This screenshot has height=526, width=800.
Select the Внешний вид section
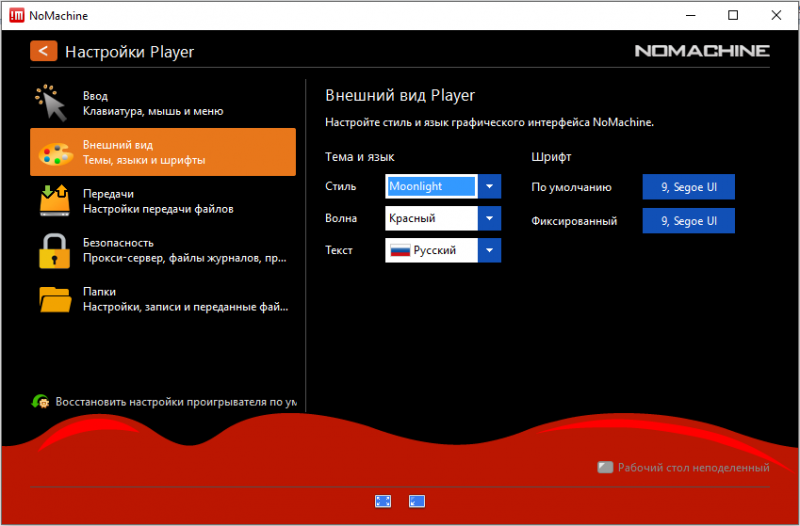[x=163, y=152]
